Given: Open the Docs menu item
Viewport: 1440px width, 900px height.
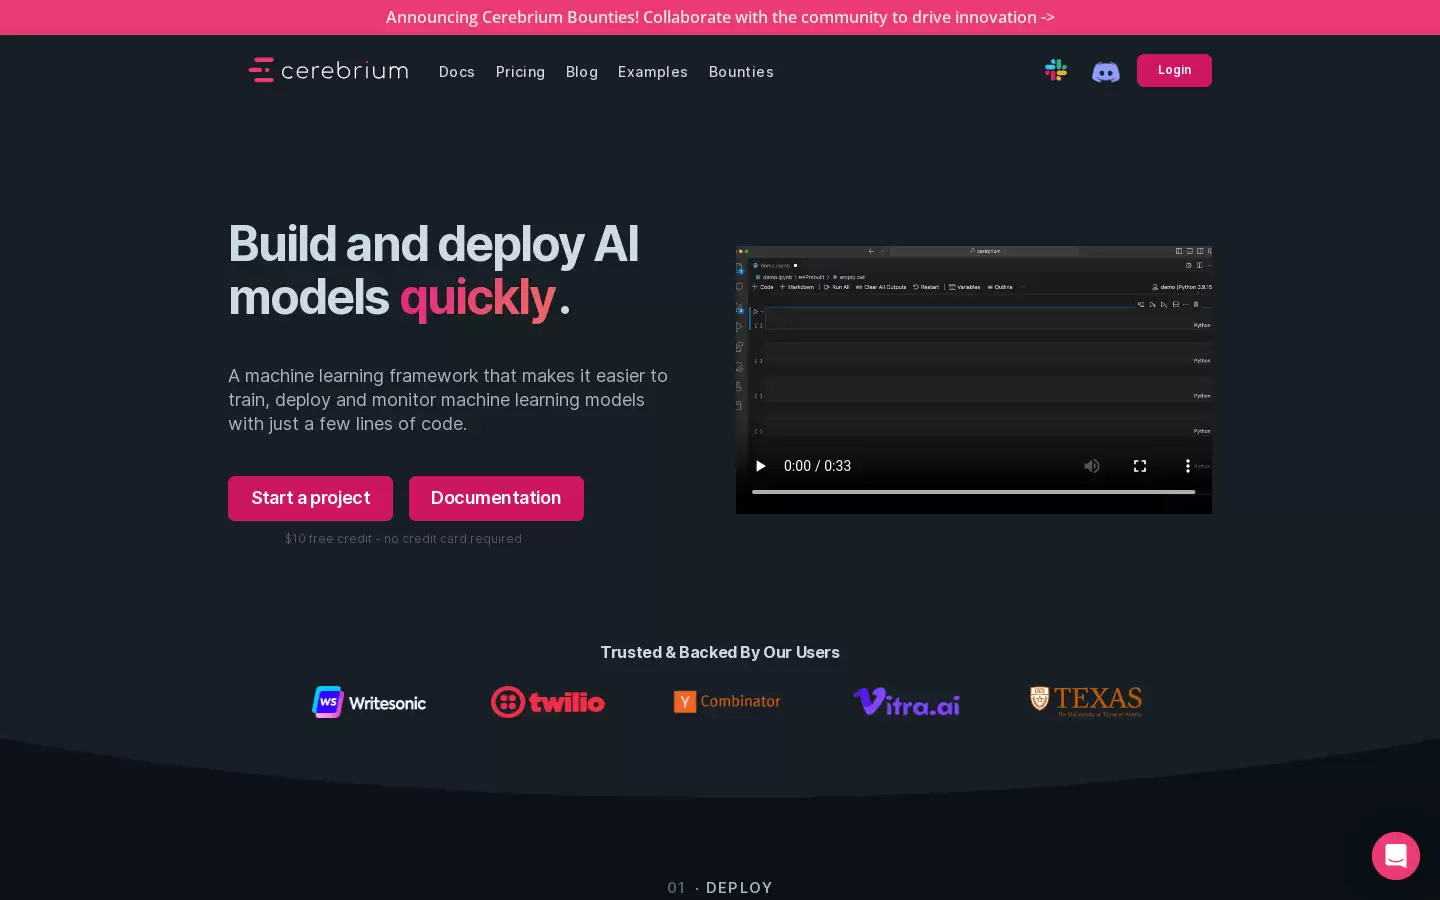Looking at the screenshot, I should [457, 72].
